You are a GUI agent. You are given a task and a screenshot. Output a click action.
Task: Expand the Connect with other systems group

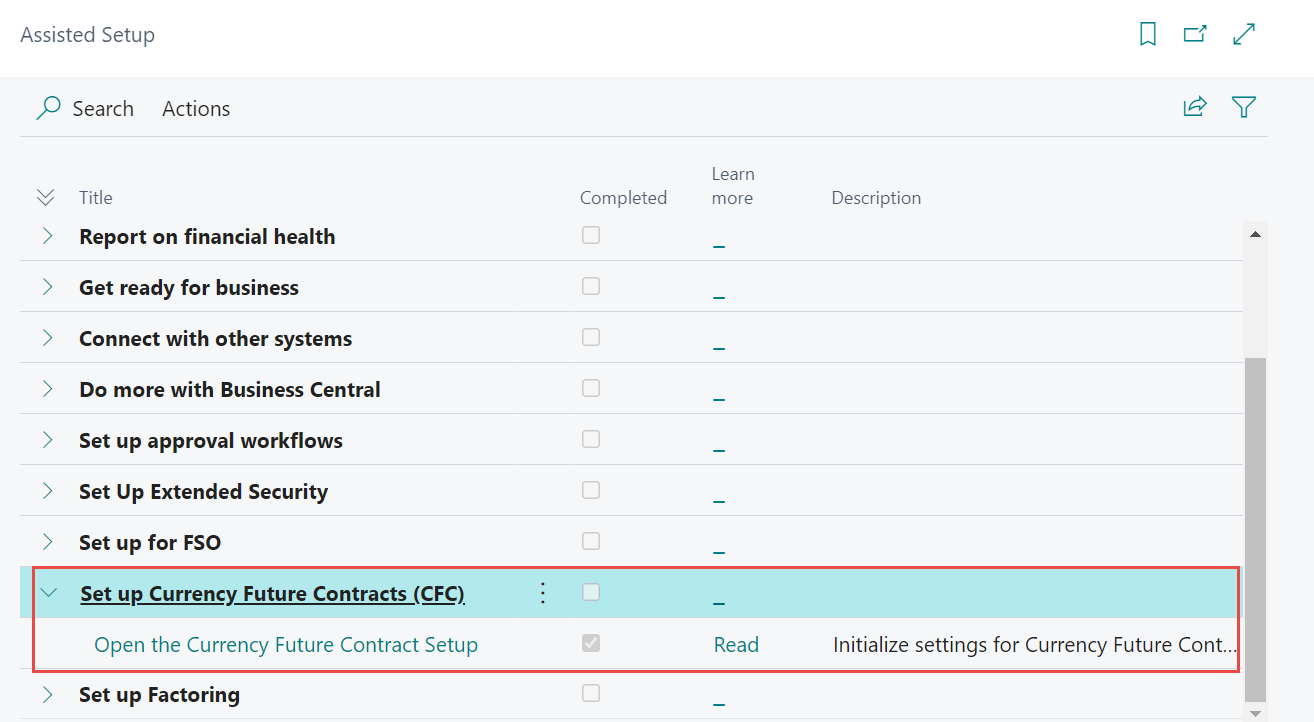48,338
